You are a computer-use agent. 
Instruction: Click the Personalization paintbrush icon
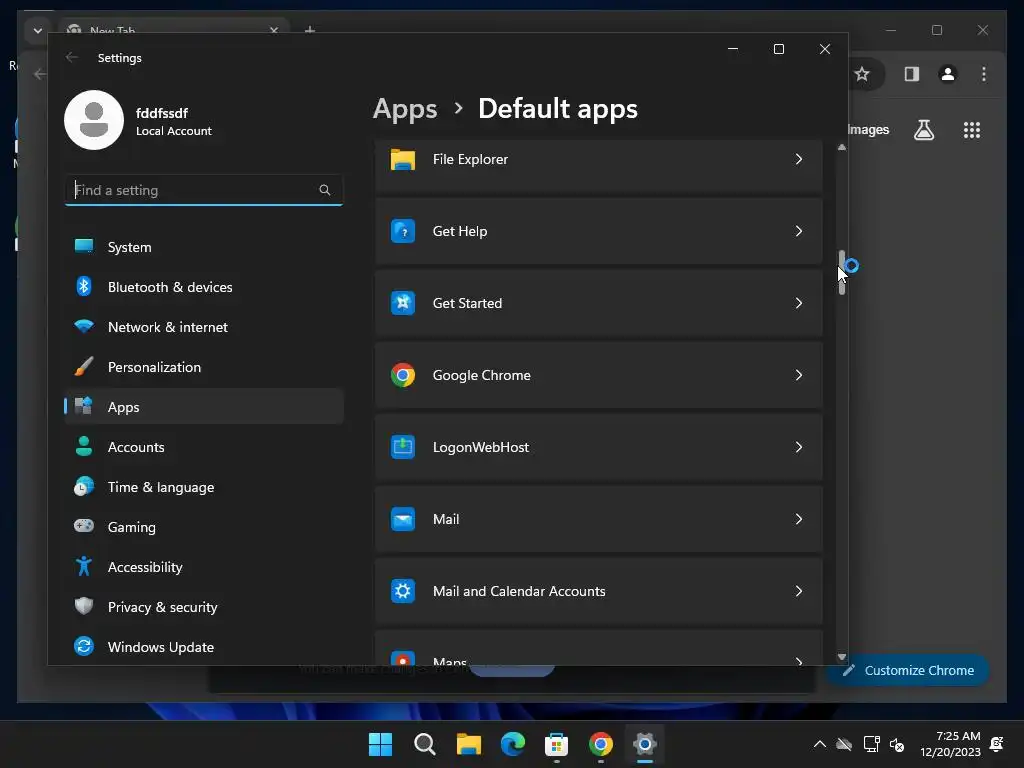coord(84,366)
